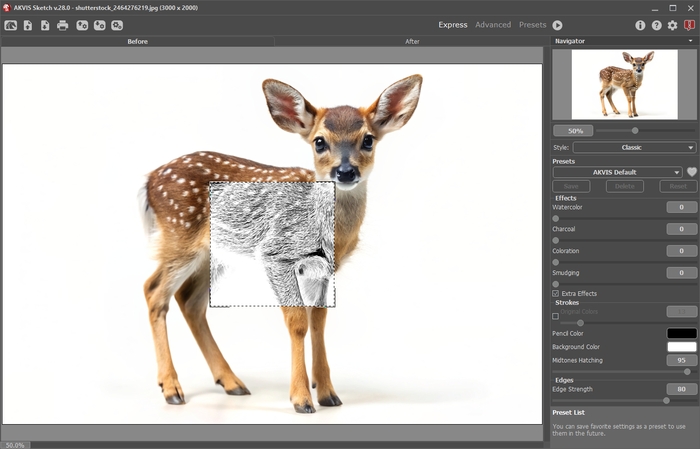Image resolution: width=700 pixels, height=449 pixels.
Task: Click the AKVIS Sketch title bar logo
Action: tap(6, 8)
